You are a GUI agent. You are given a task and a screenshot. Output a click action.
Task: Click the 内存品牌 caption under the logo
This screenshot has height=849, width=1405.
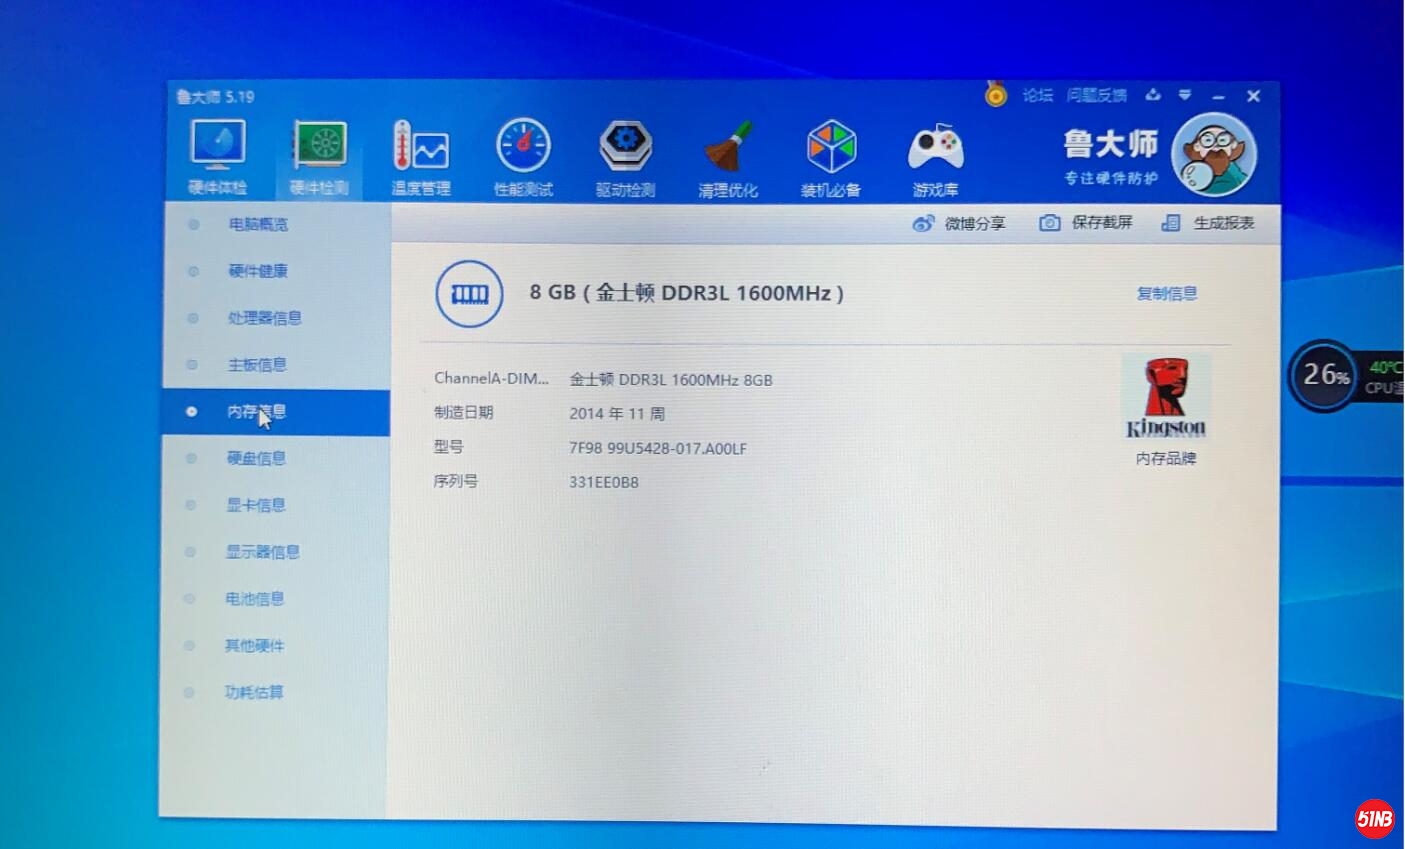(x=1166, y=458)
